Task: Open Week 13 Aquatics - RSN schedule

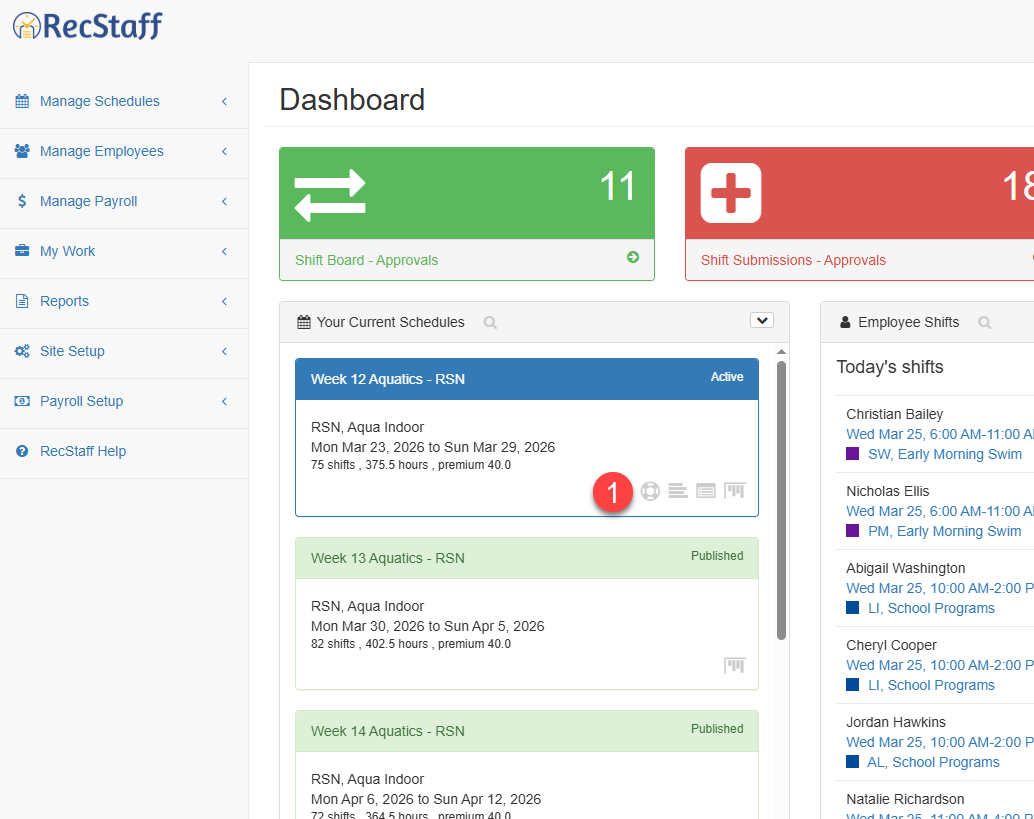Action: [388, 559]
